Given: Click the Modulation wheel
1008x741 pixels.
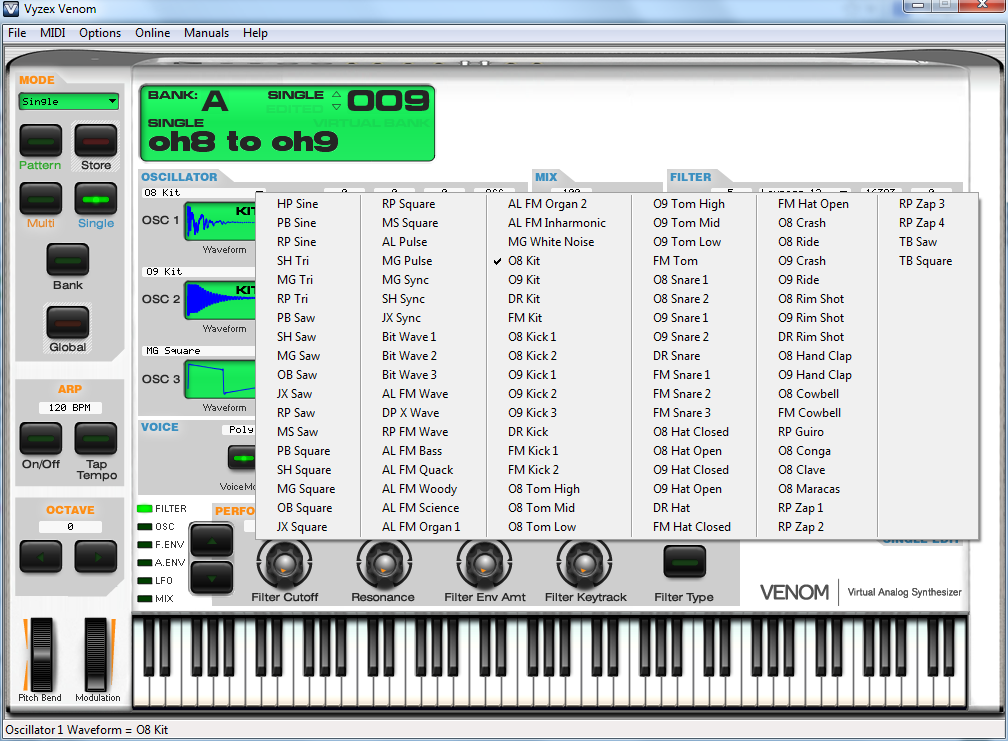Looking at the screenshot, I should (96, 654).
